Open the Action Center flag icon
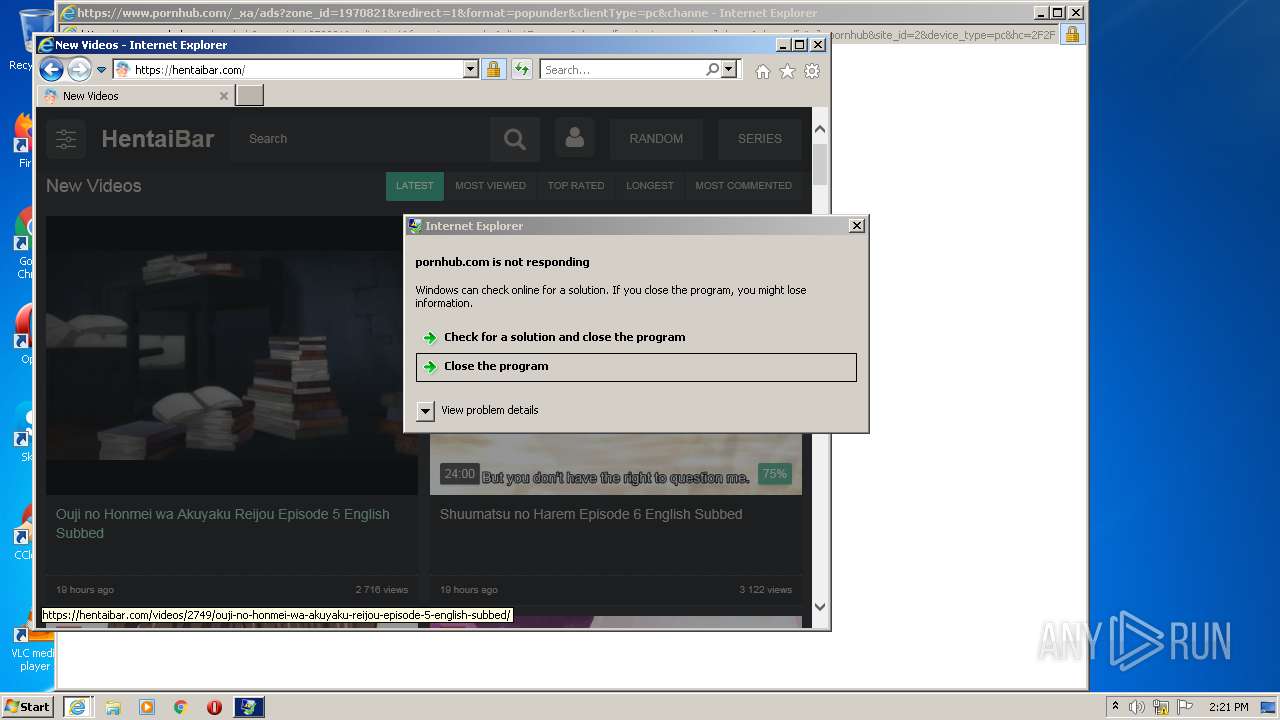1280x720 pixels. (1186, 707)
